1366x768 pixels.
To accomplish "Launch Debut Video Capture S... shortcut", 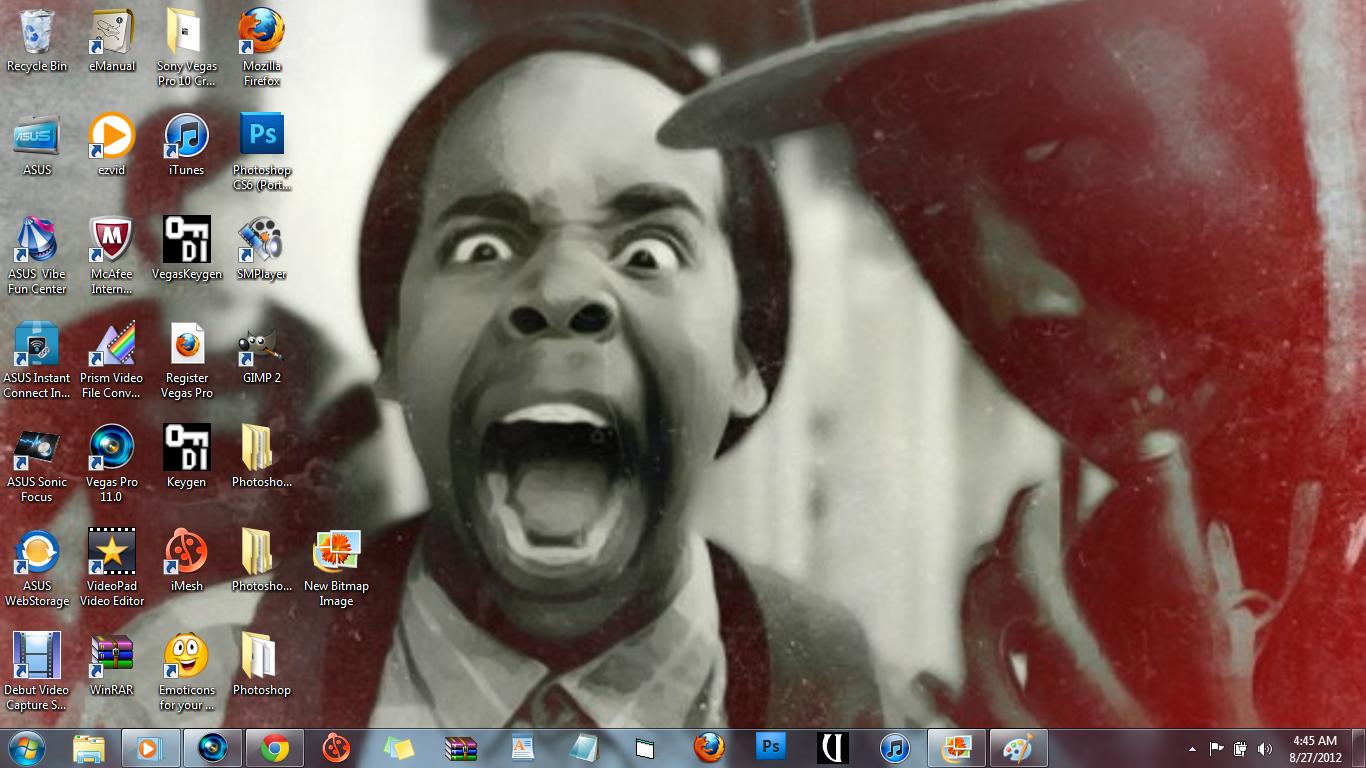I will (x=37, y=672).
